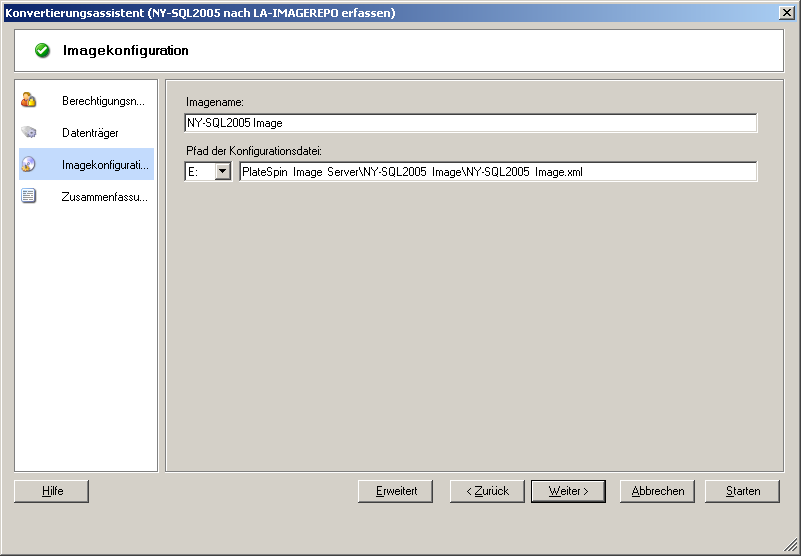Click the Starten button

tap(742, 491)
